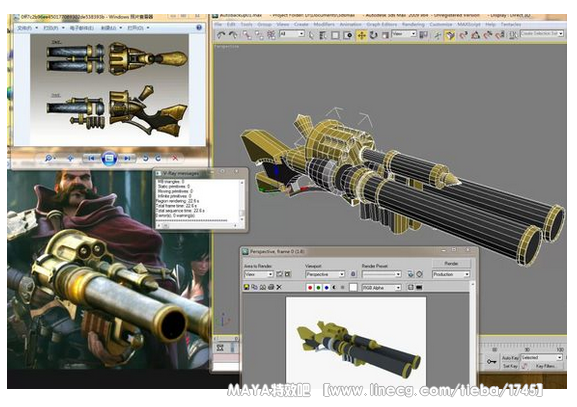This screenshot has width=577, height=407.
Task: Click the Use Pivot Point Center icon
Action: (x=424, y=35)
